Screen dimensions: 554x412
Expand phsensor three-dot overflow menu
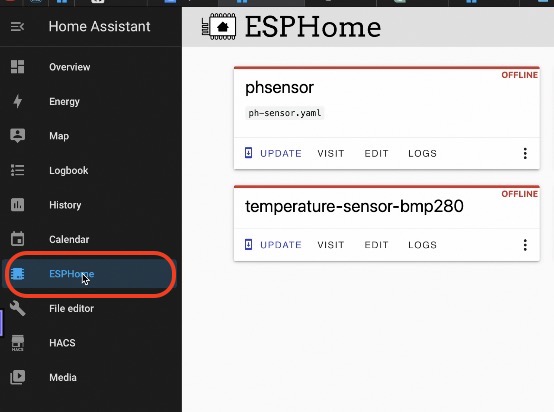[x=525, y=153]
